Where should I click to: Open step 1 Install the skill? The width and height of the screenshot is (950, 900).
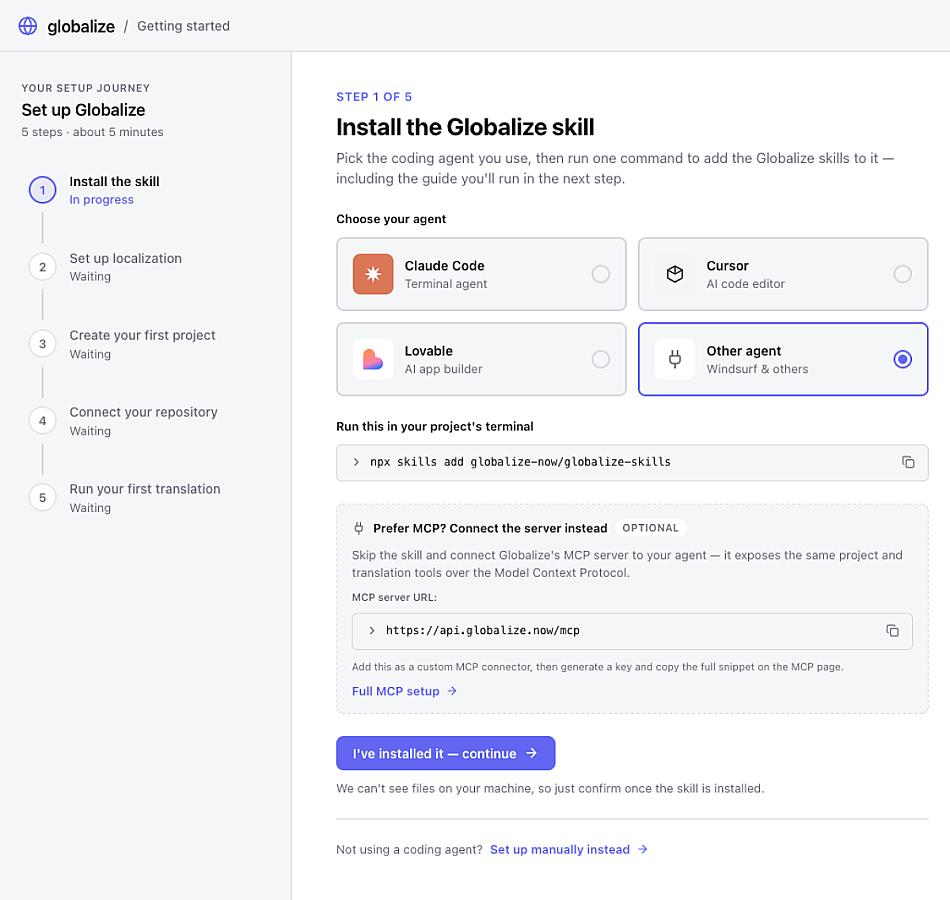click(x=114, y=181)
